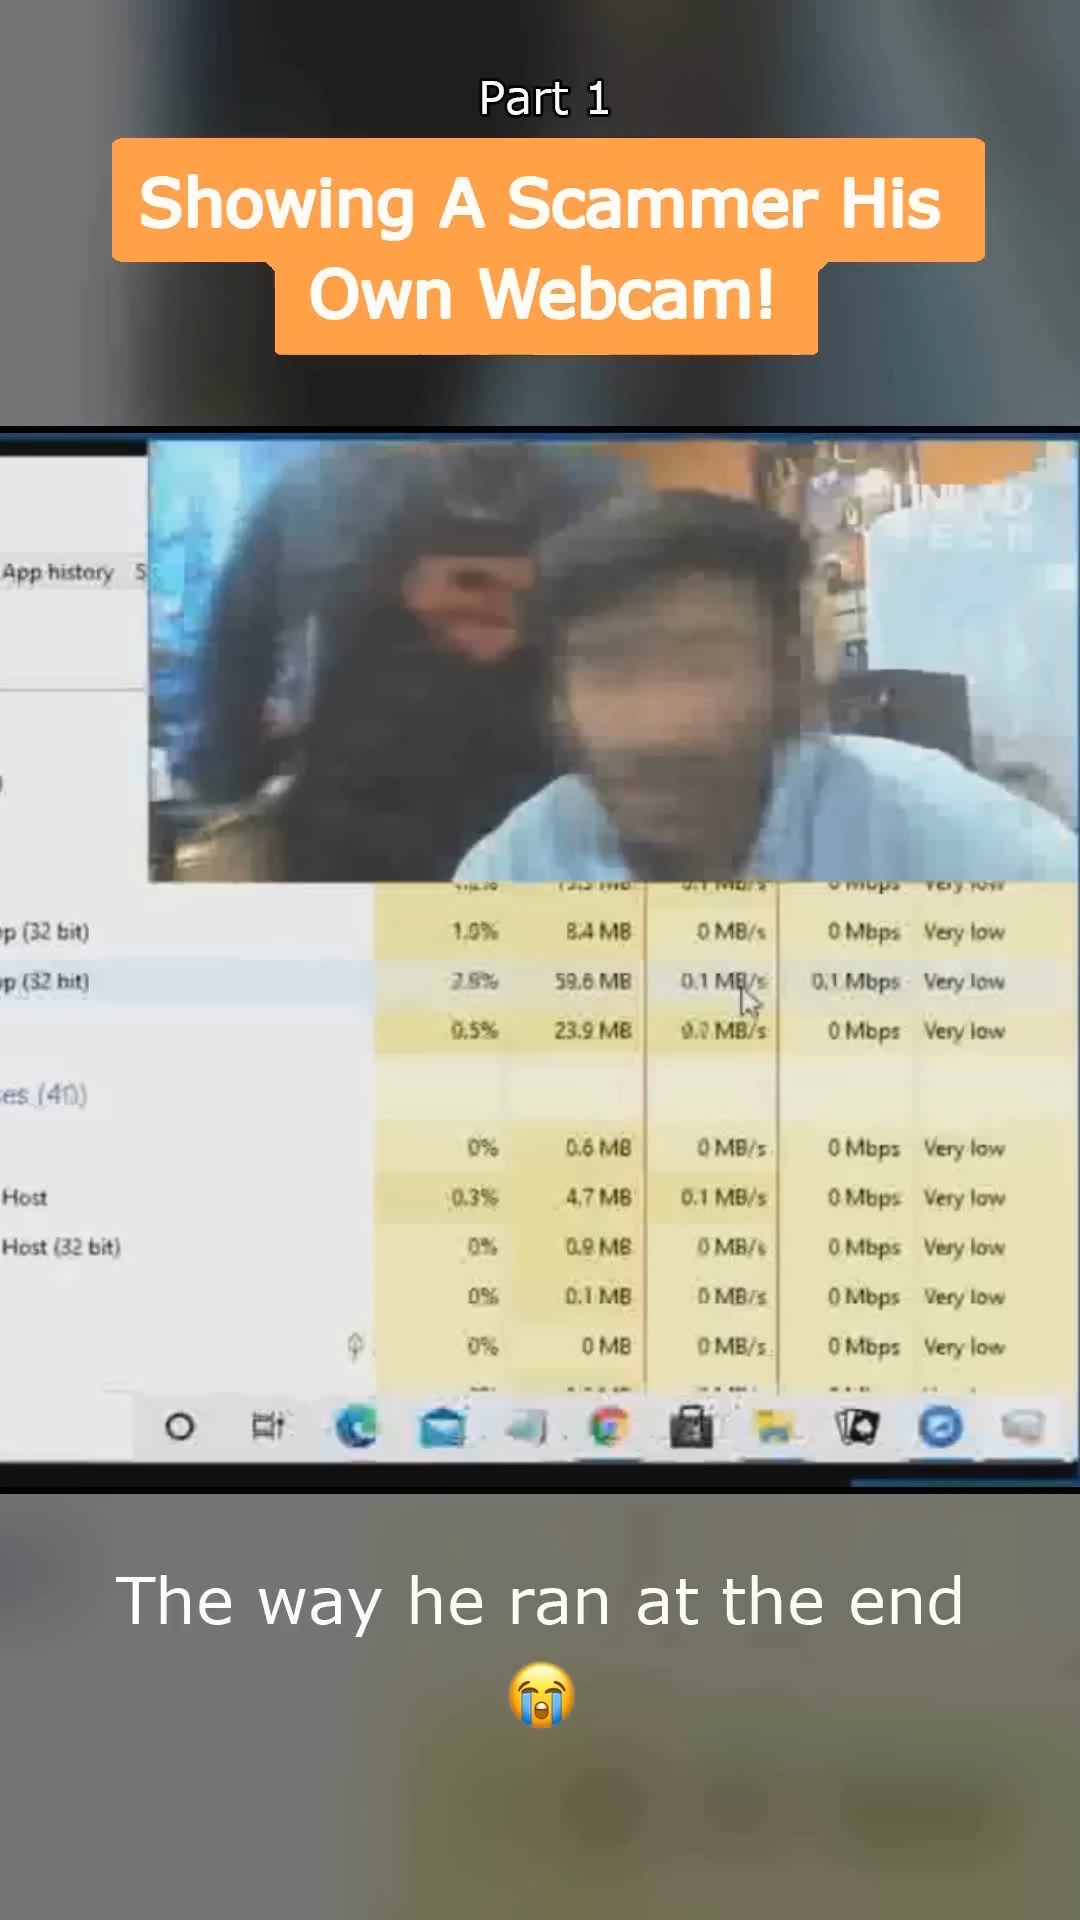Select the (32 bit) process row using 59.6 MB
The height and width of the screenshot is (1920, 1080).
540,981
